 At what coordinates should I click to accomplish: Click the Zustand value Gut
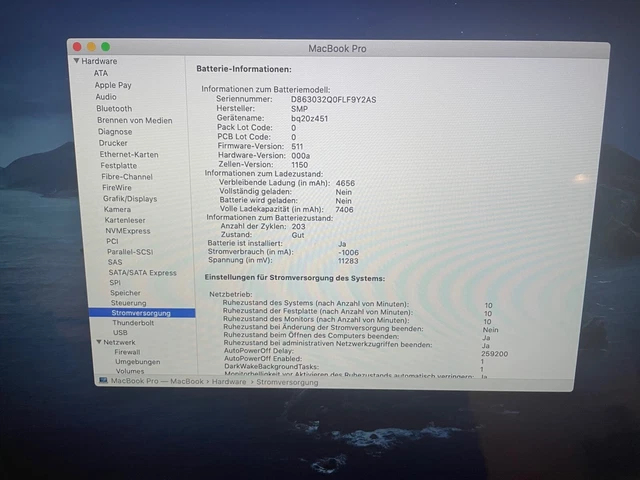(x=298, y=235)
